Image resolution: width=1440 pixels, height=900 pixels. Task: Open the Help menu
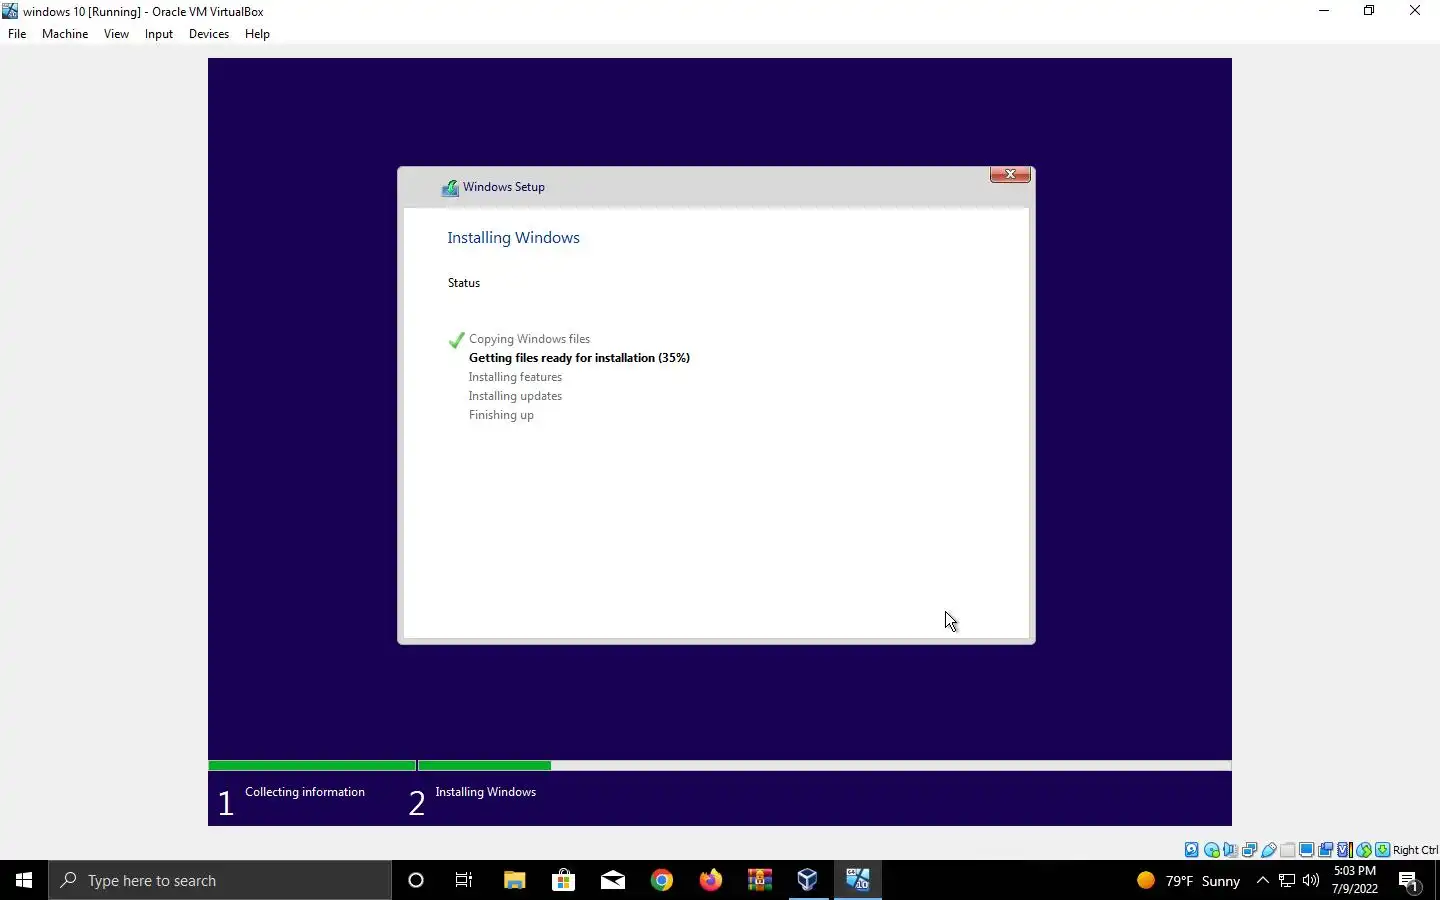tap(257, 34)
